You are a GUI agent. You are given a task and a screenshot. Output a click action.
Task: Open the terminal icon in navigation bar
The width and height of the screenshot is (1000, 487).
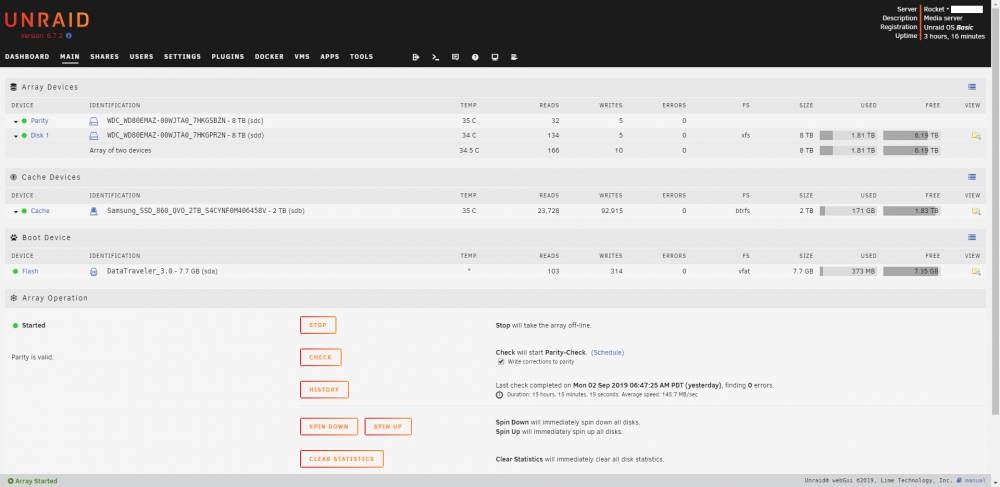coord(436,57)
